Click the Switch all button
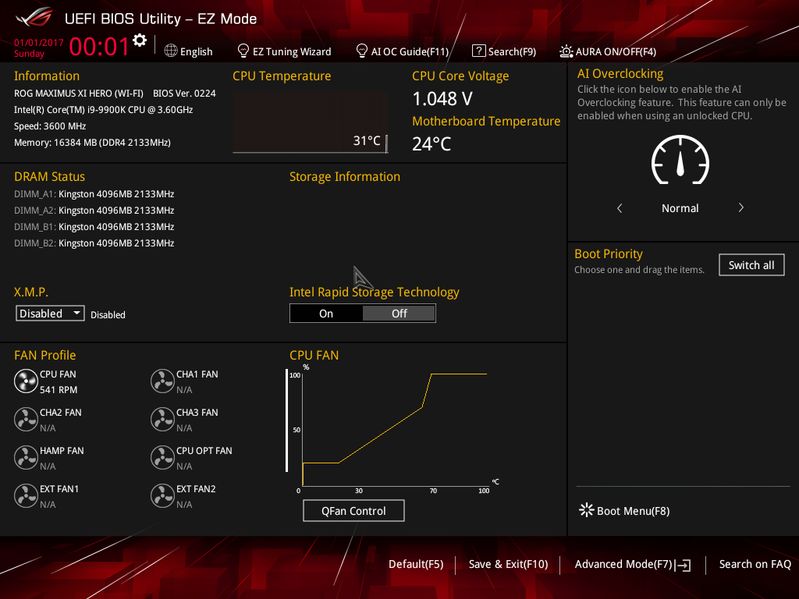Screen dimensions: 799x599 pyautogui.click(x=752, y=265)
